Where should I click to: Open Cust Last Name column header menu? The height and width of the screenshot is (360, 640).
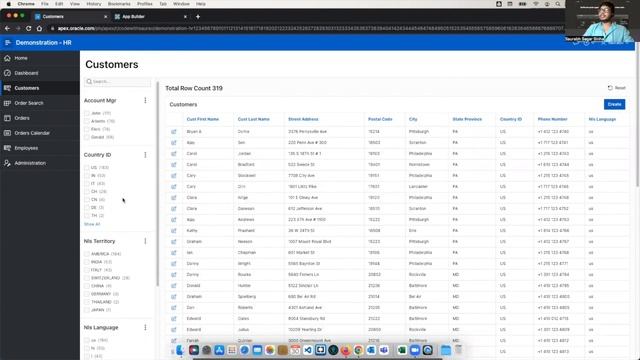pyautogui.click(x=253, y=119)
